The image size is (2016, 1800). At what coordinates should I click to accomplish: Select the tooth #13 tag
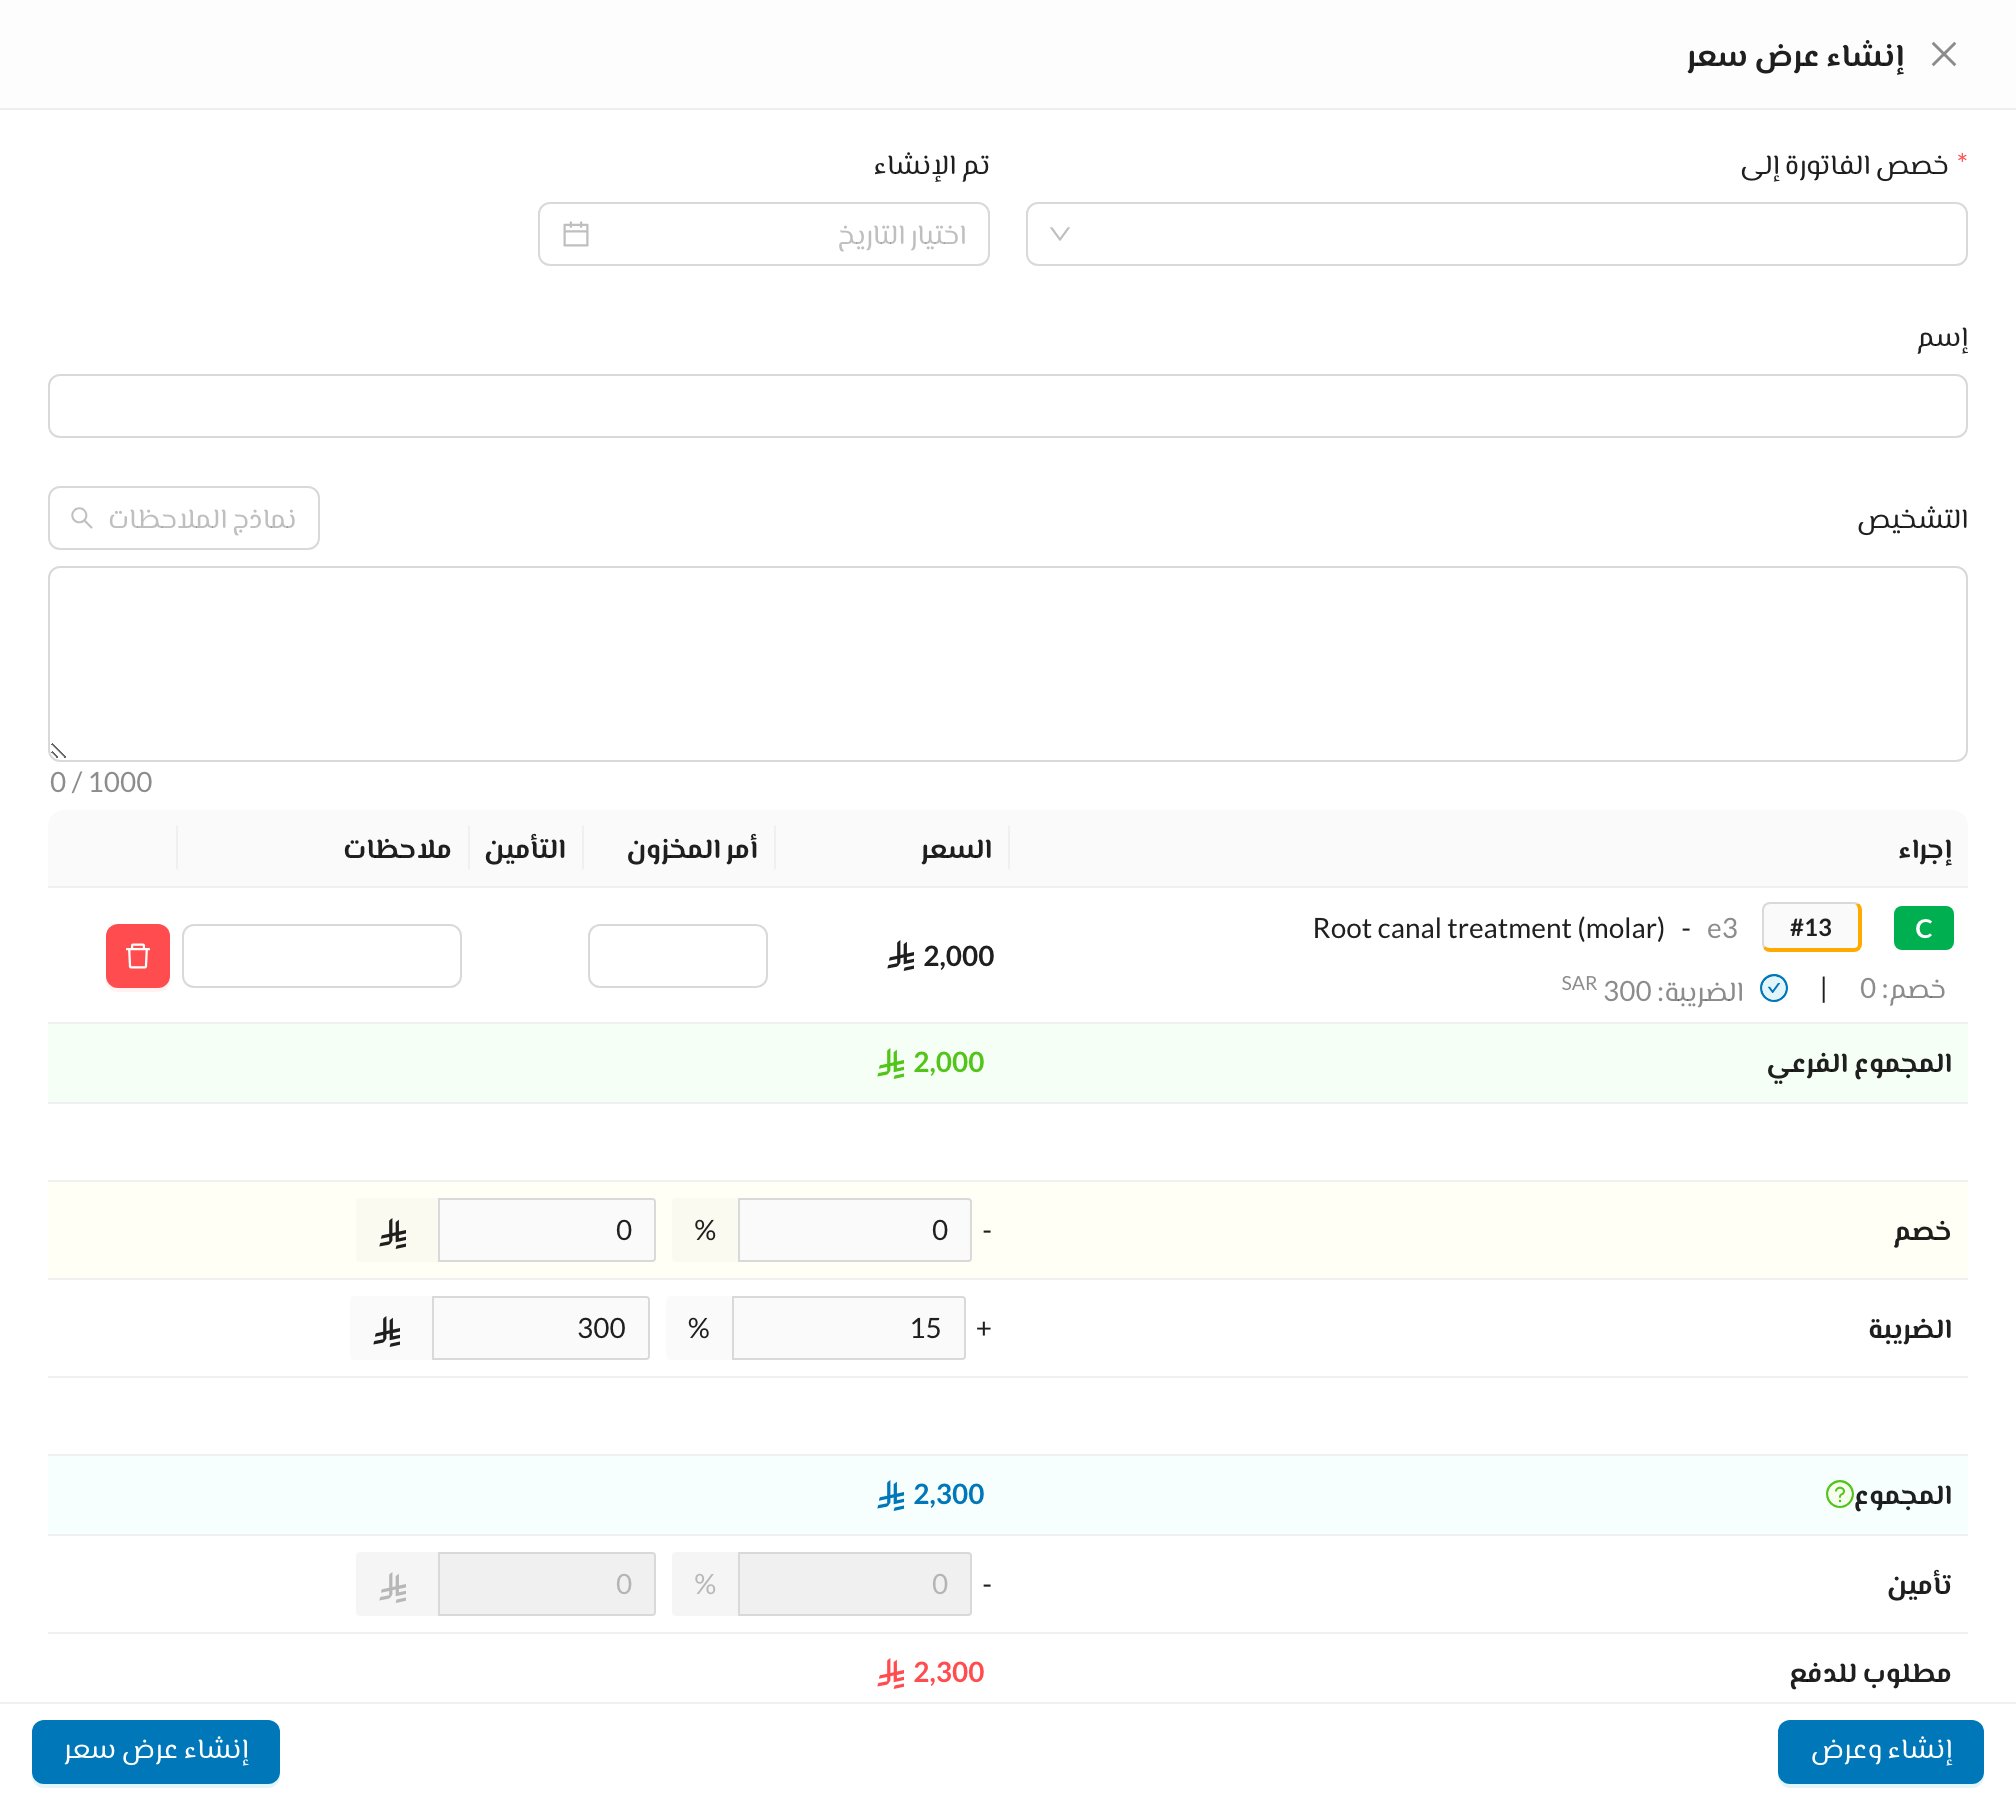1811,927
